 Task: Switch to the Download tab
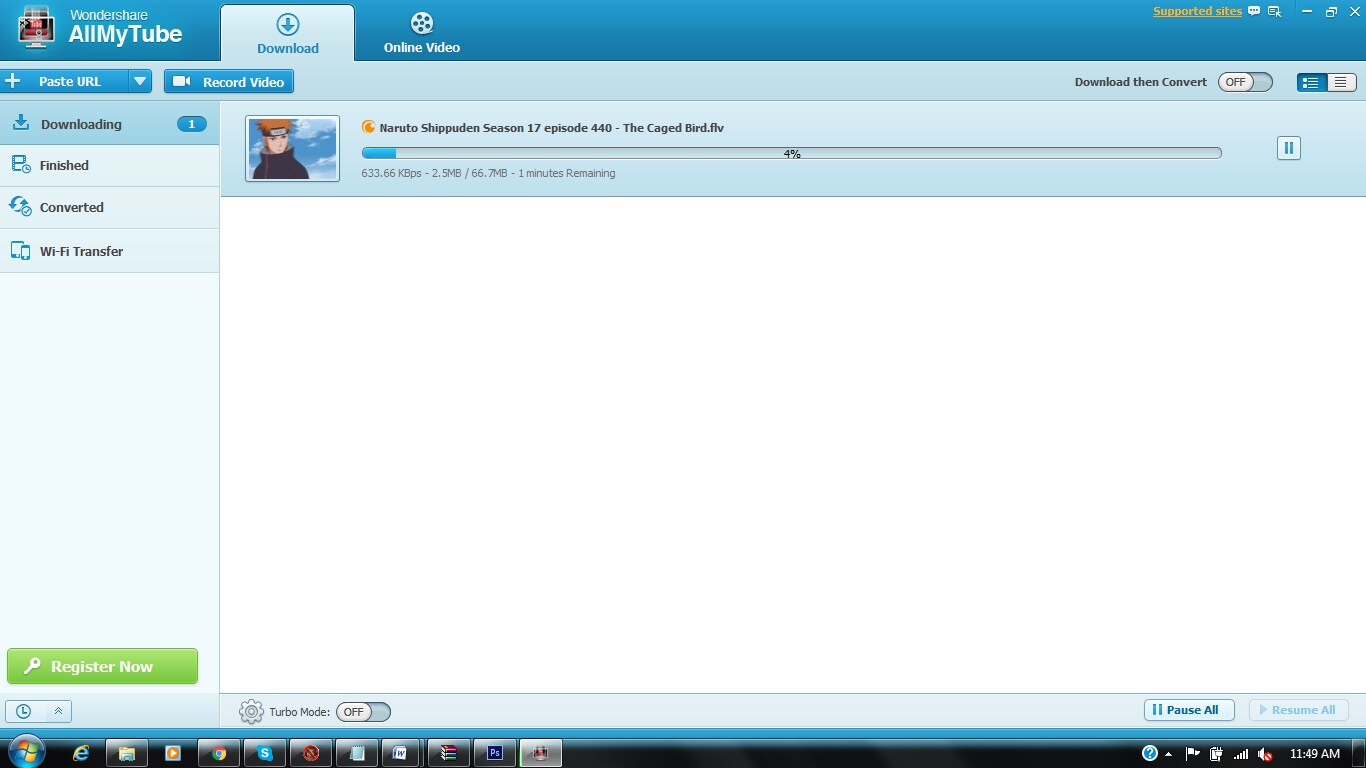[x=288, y=33]
